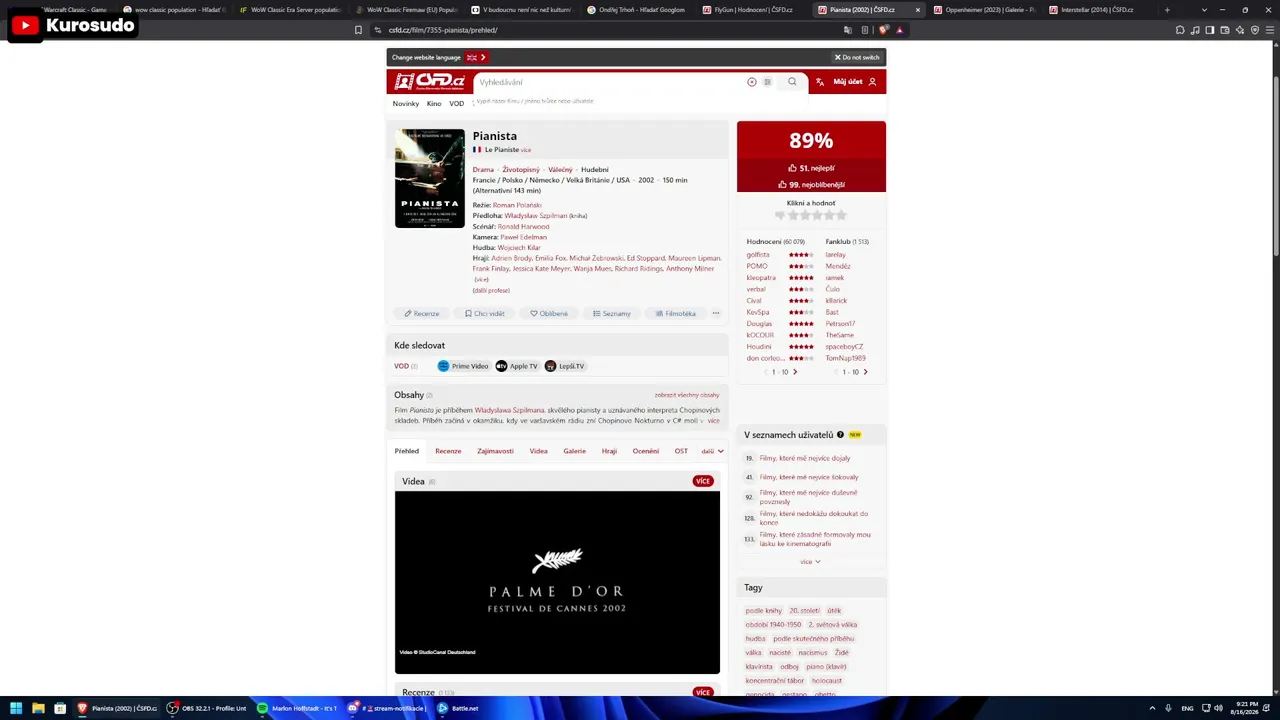Viewport: 1280px width, 720px height.
Task: Open the Můj účet user account icon
Action: pyautogui.click(x=872, y=82)
